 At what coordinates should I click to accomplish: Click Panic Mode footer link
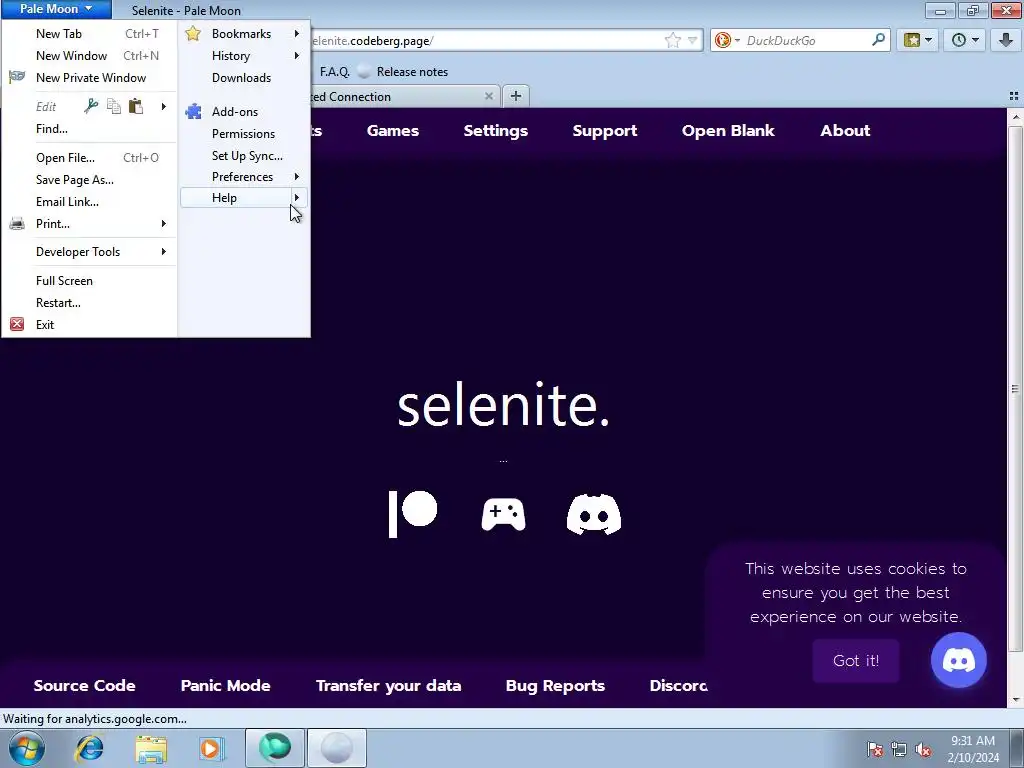225,686
